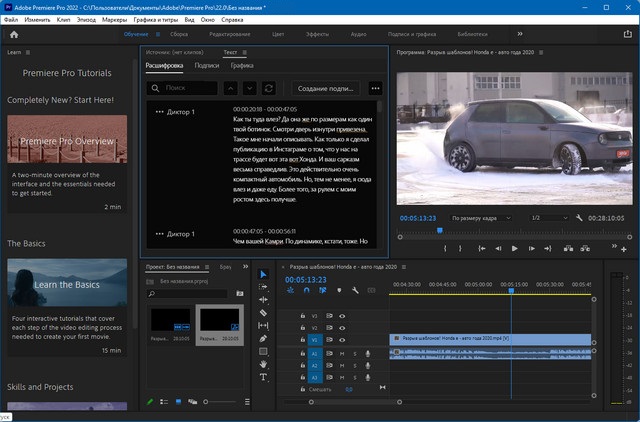Open the Эффекты workspace tab
The height and width of the screenshot is (422, 640).
pos(317,34)
